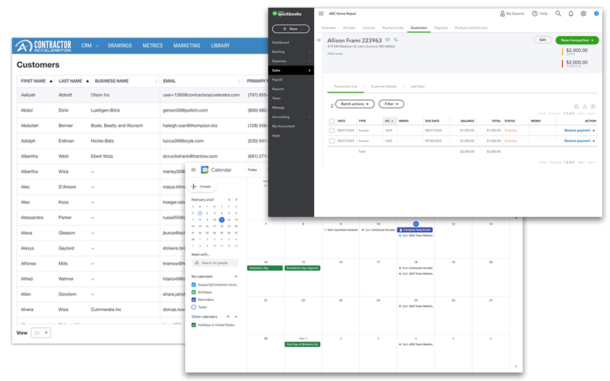Open Receive payment arrow for invoice 1439
Viewport: 610px width, 381px height.
pos(594,131)
